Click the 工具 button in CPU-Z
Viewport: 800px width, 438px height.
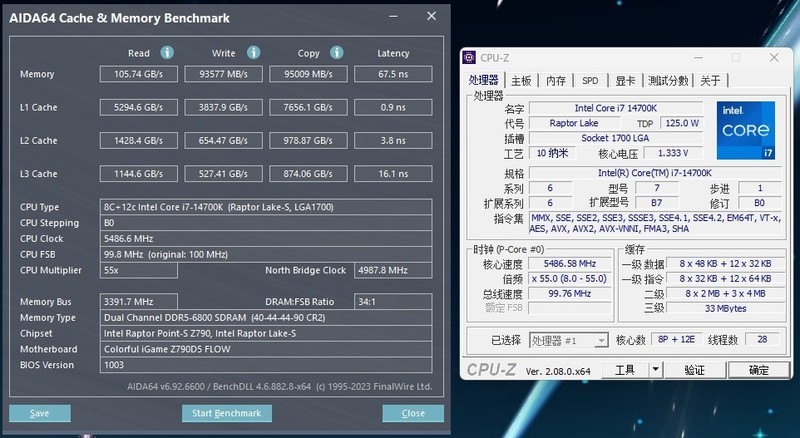(625, 370)
